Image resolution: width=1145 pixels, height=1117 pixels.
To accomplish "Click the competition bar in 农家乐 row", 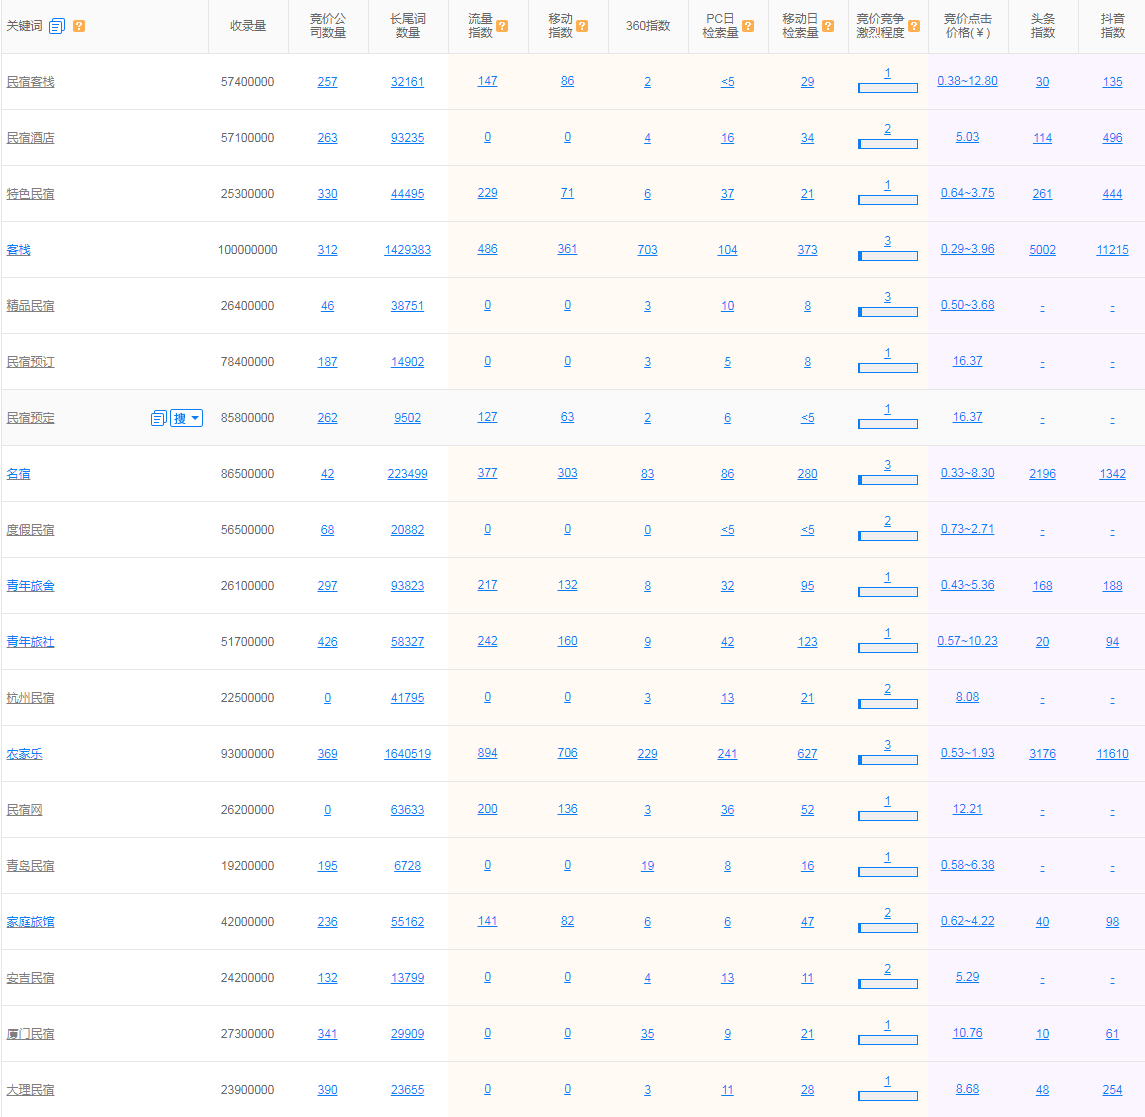I will point(888,760).
